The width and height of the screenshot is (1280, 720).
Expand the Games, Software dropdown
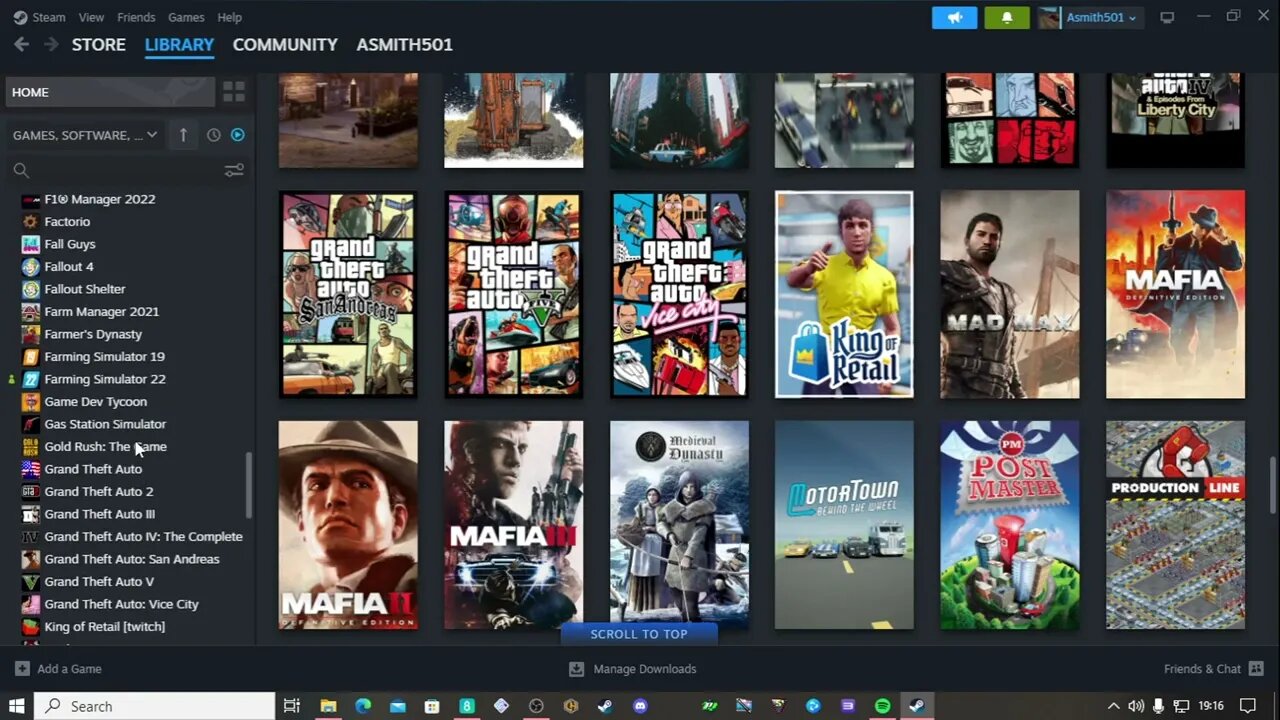click(x=85, y=135)
